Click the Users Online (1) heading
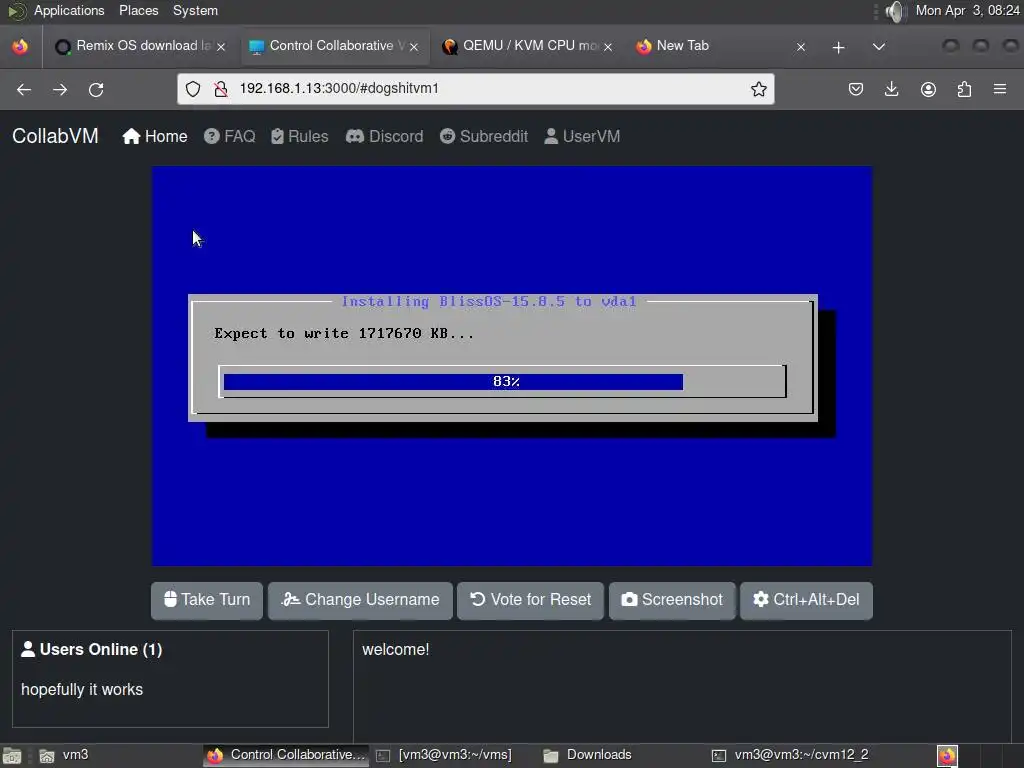Viewport: 1024px width, 768px height. click(x=92, y=649)
